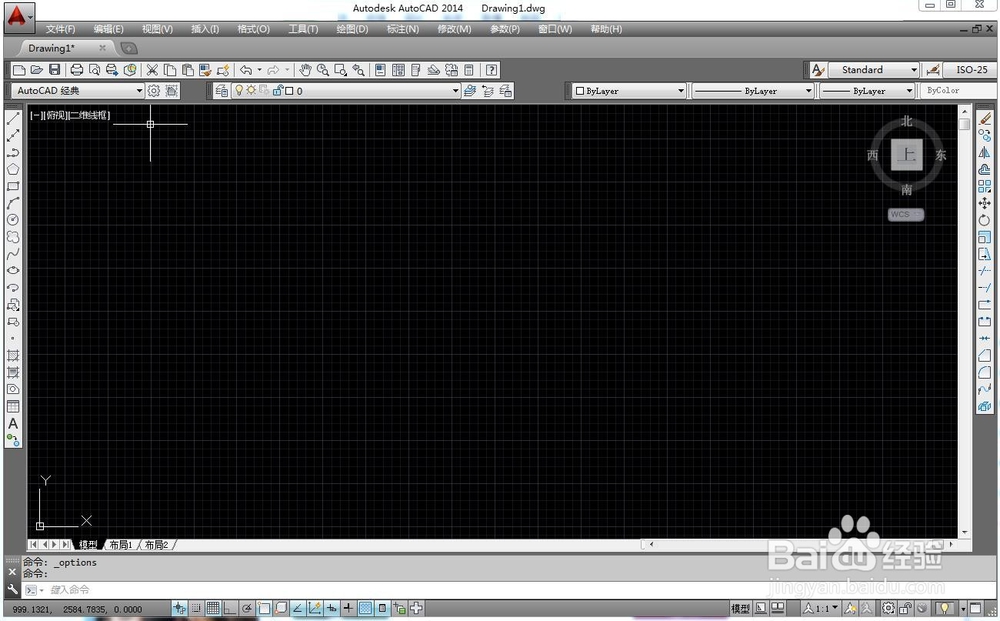Image resolution: width=1000 pixels, height=621 pixels.
Task: Open the Standard text style dropdown
Action: 874,70
